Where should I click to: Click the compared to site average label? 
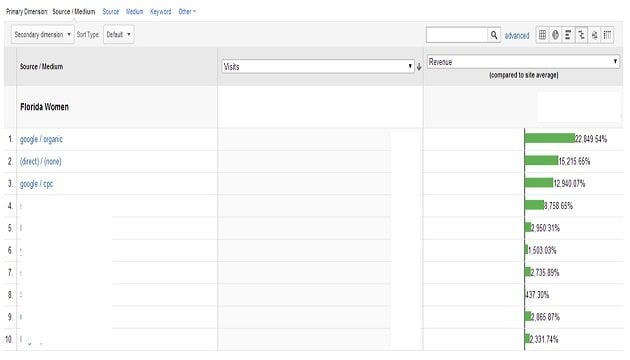pyautogui.click(x=524, y=75)
